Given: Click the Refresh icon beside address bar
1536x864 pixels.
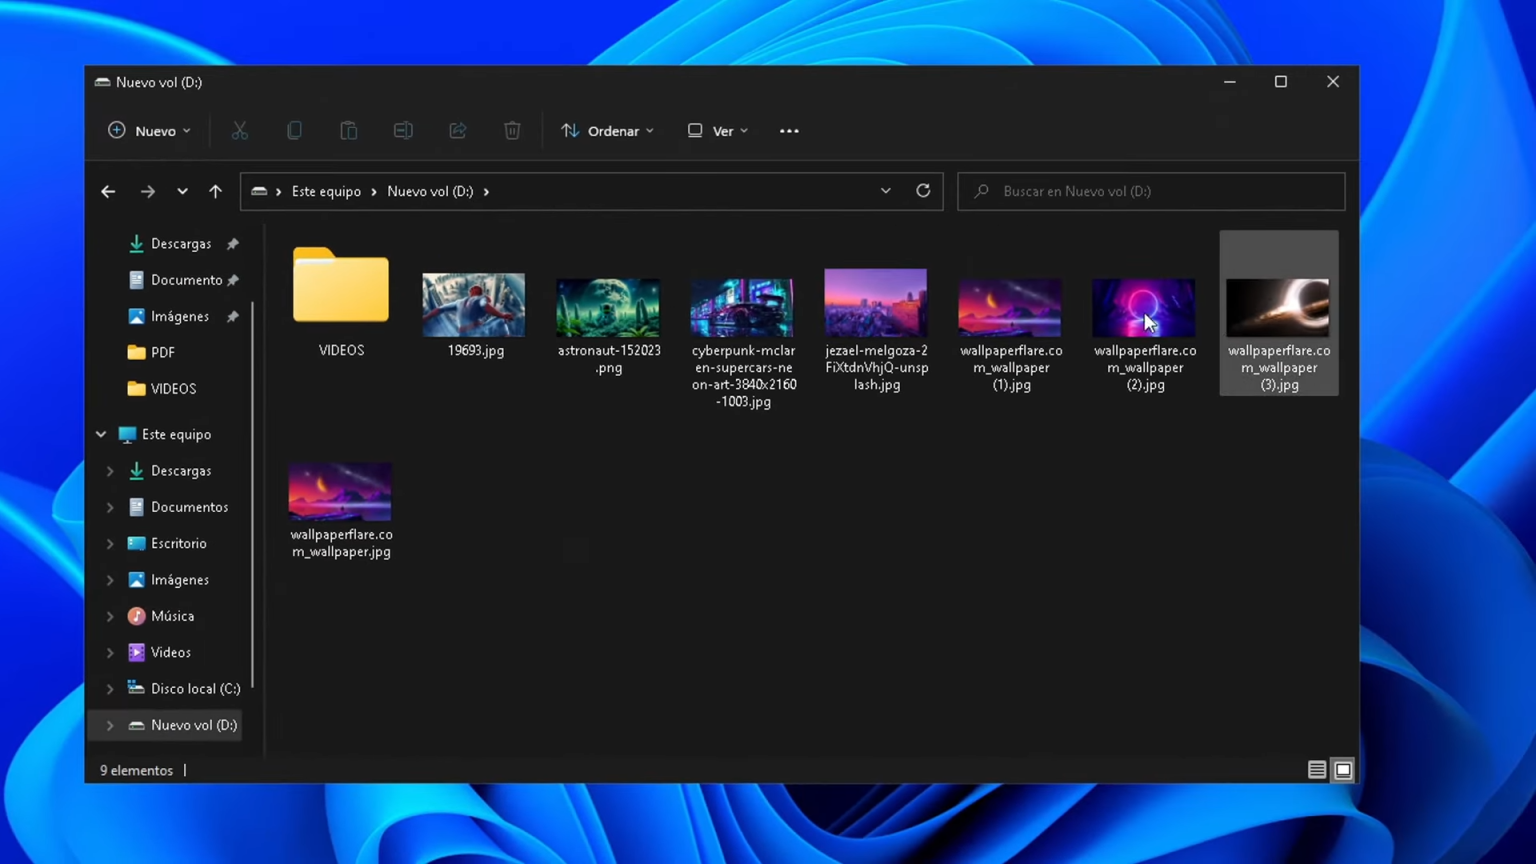Looking at the screenshot, I should (x=922, y=191).
